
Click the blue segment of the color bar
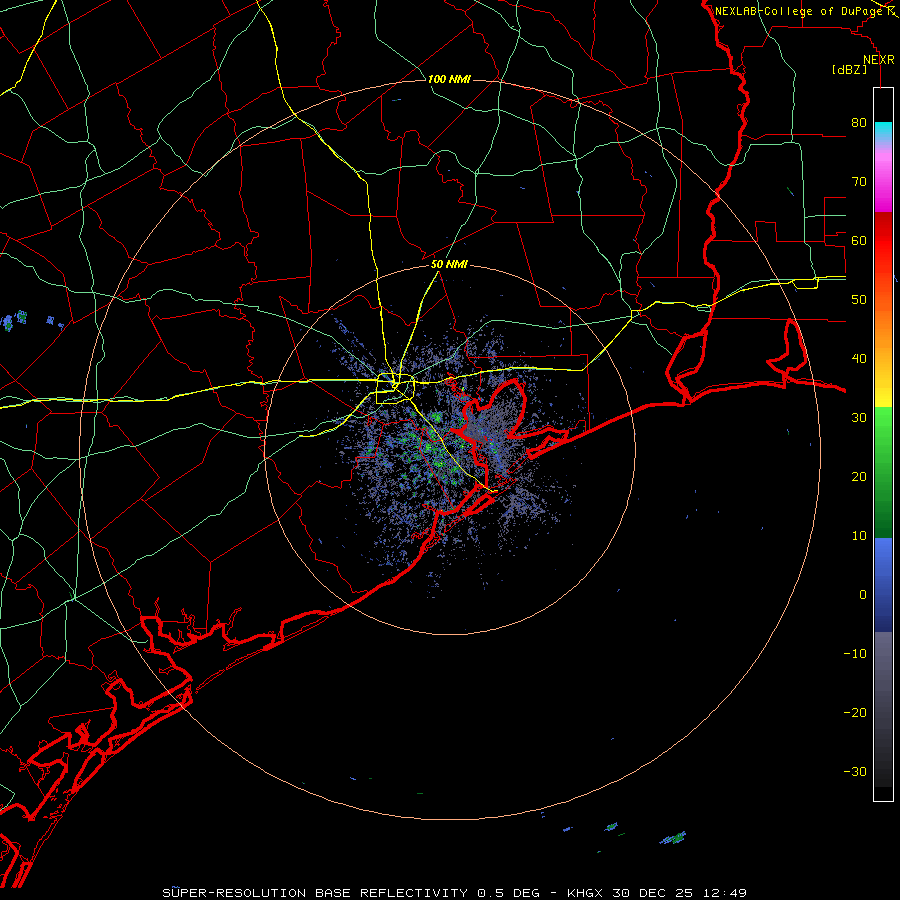point(883,585)
